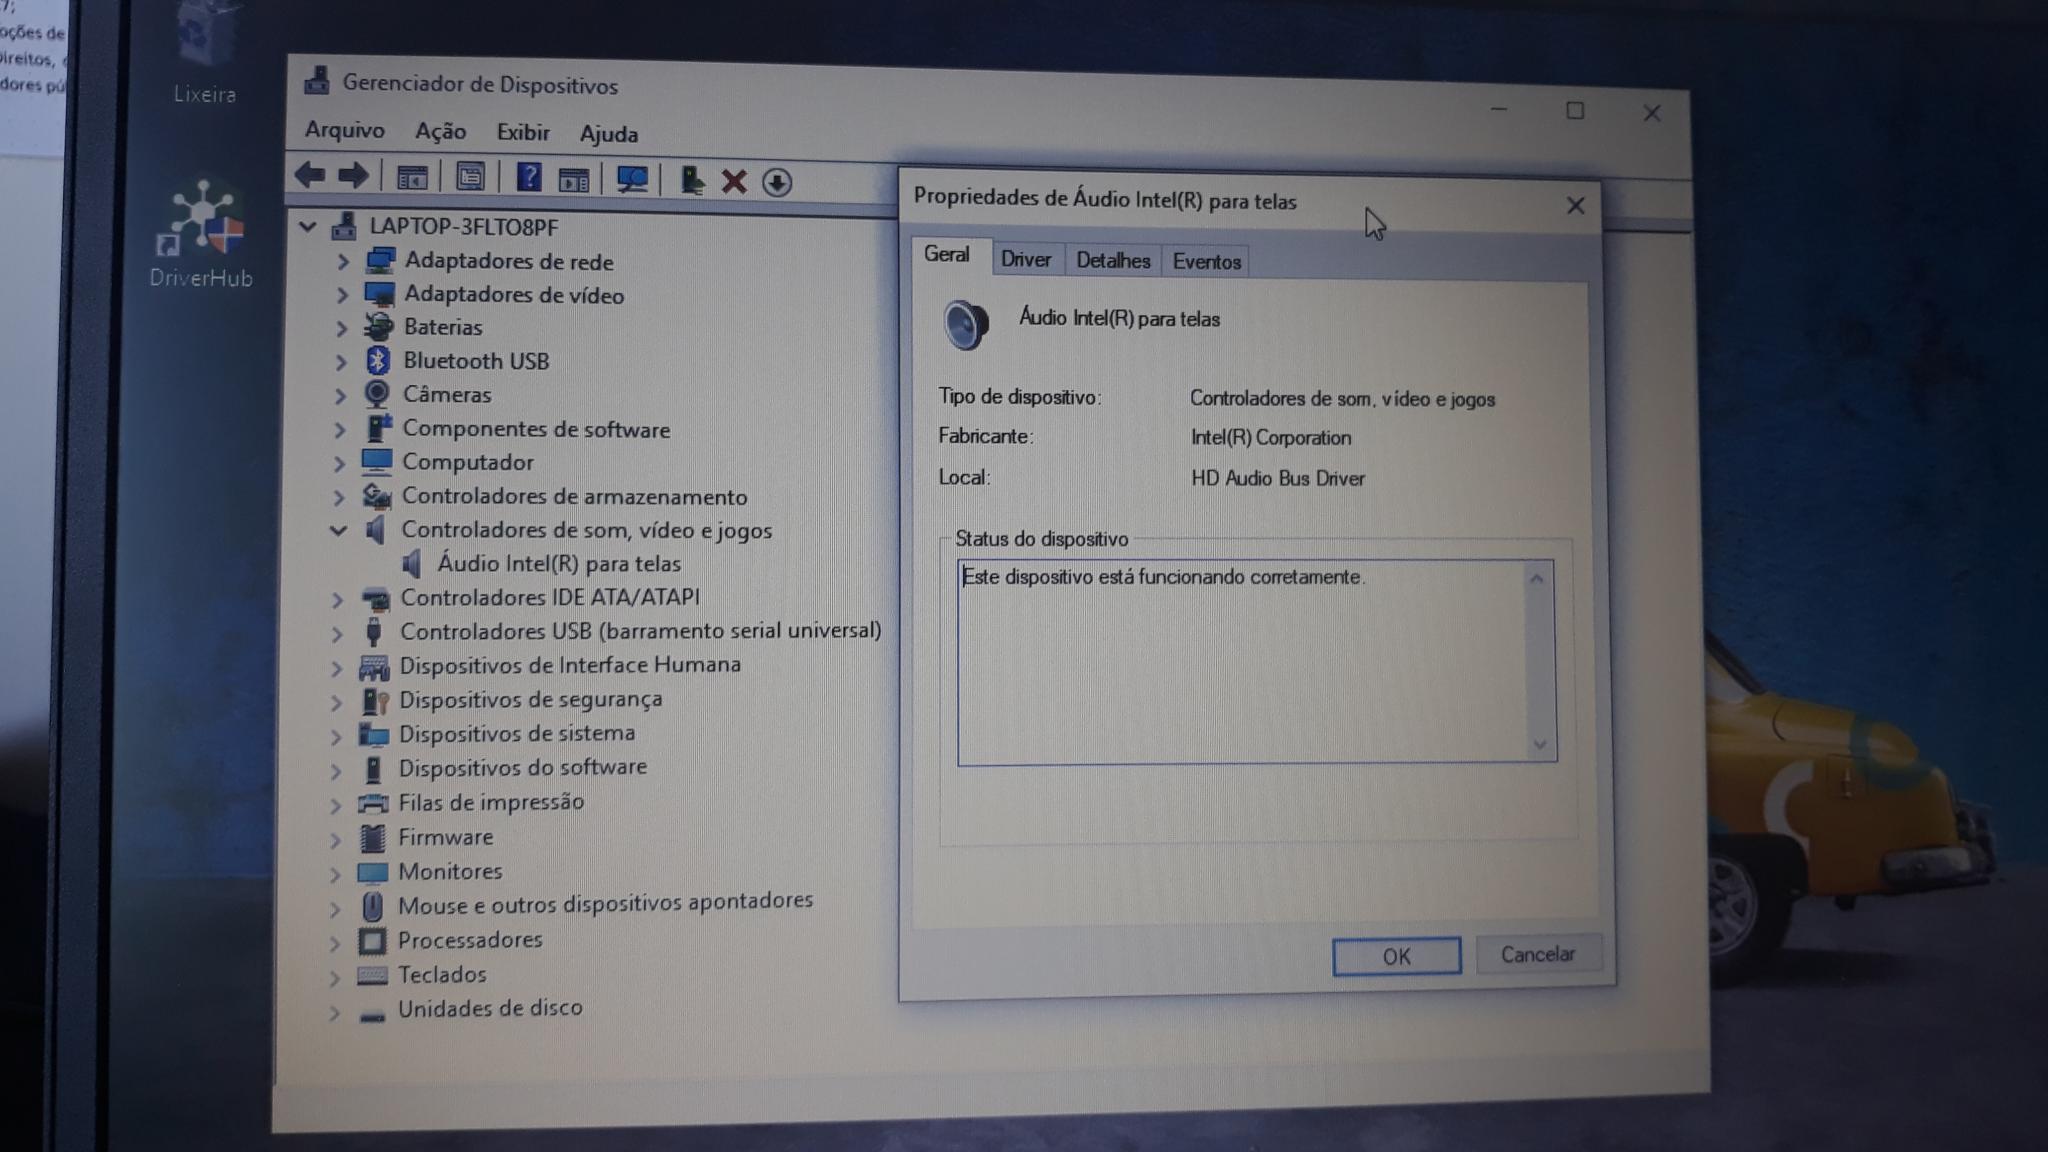Open the DriverHub desktop shortcut
This screenshot has width=2048, height=1152.
[x=202, y=235]
